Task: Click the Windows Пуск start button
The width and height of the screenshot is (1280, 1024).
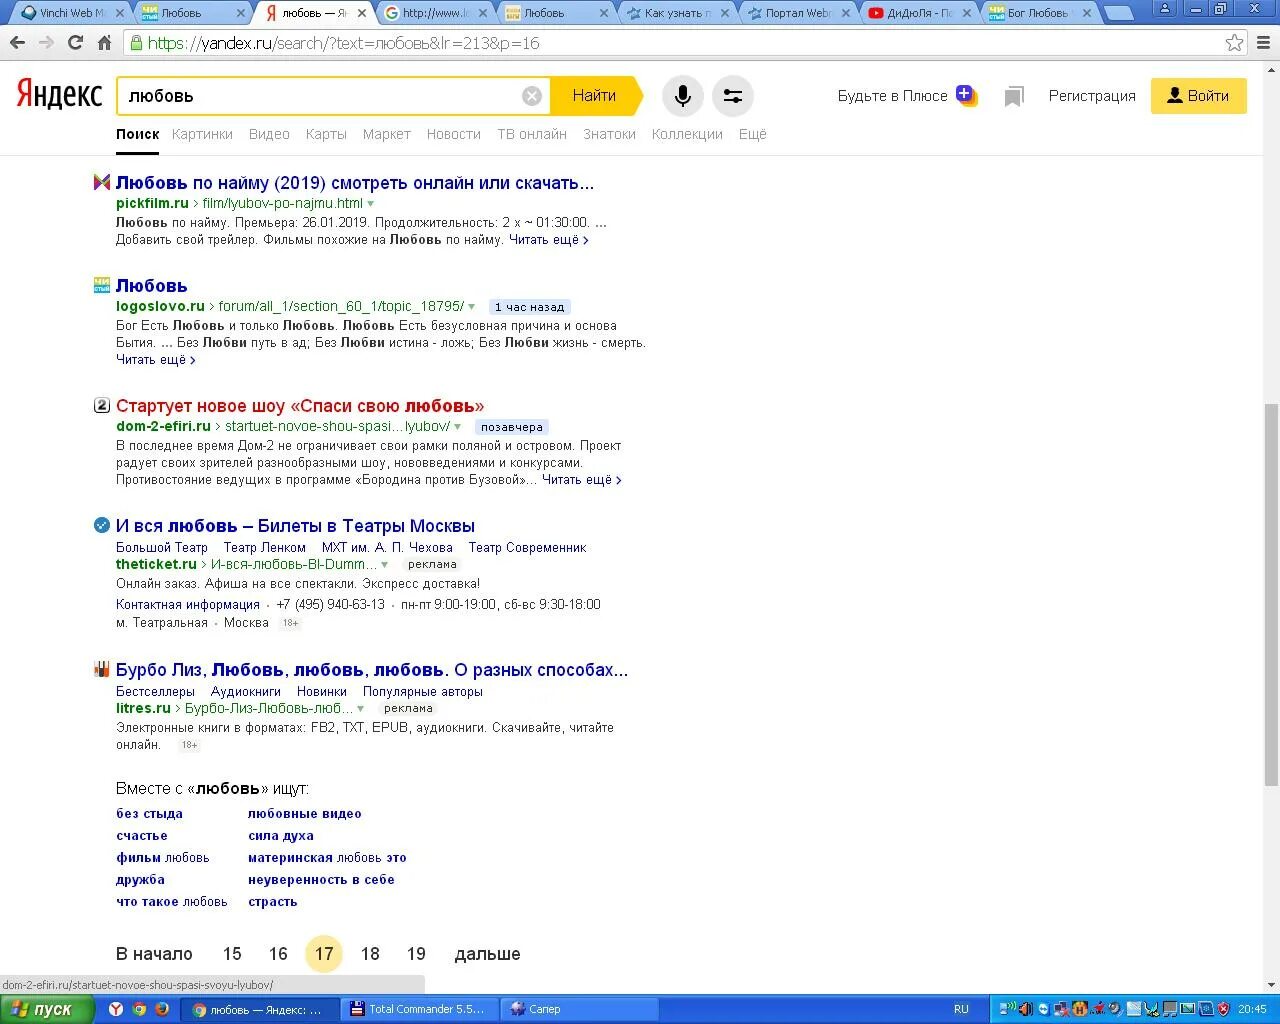Action: (x=47, y=1009)
